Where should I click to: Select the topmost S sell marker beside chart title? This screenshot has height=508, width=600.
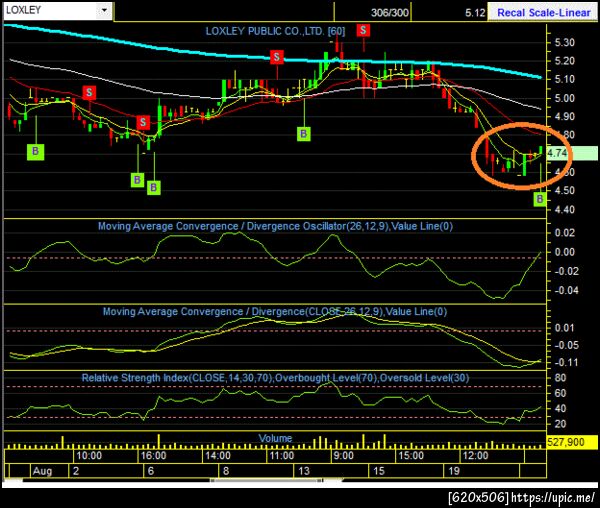(363, 30)
